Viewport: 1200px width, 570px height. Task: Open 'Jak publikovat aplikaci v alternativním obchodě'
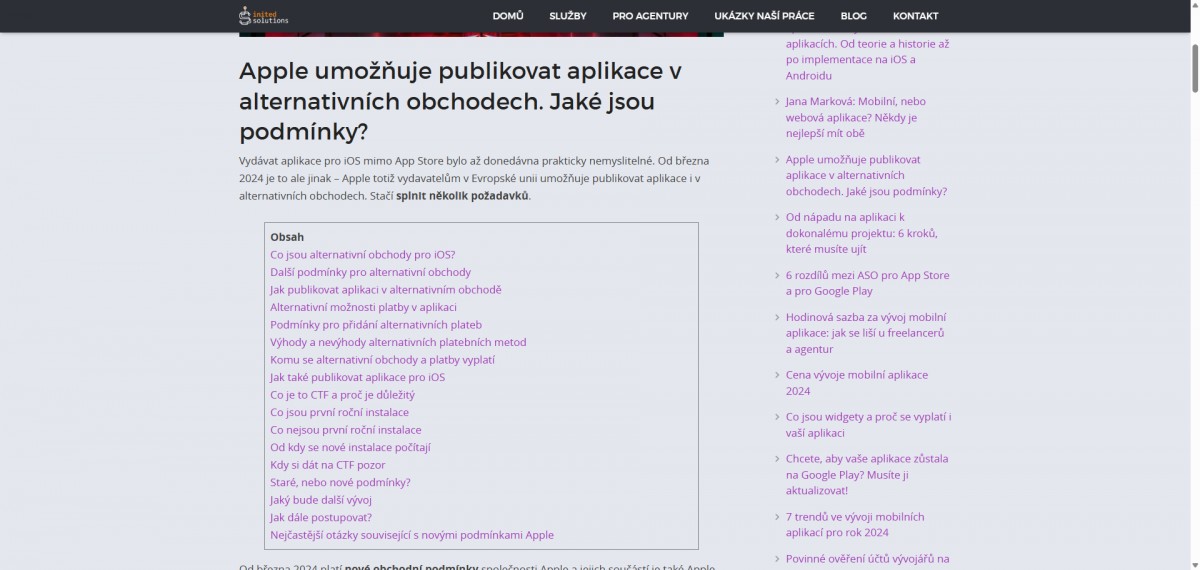pos(385,289)
